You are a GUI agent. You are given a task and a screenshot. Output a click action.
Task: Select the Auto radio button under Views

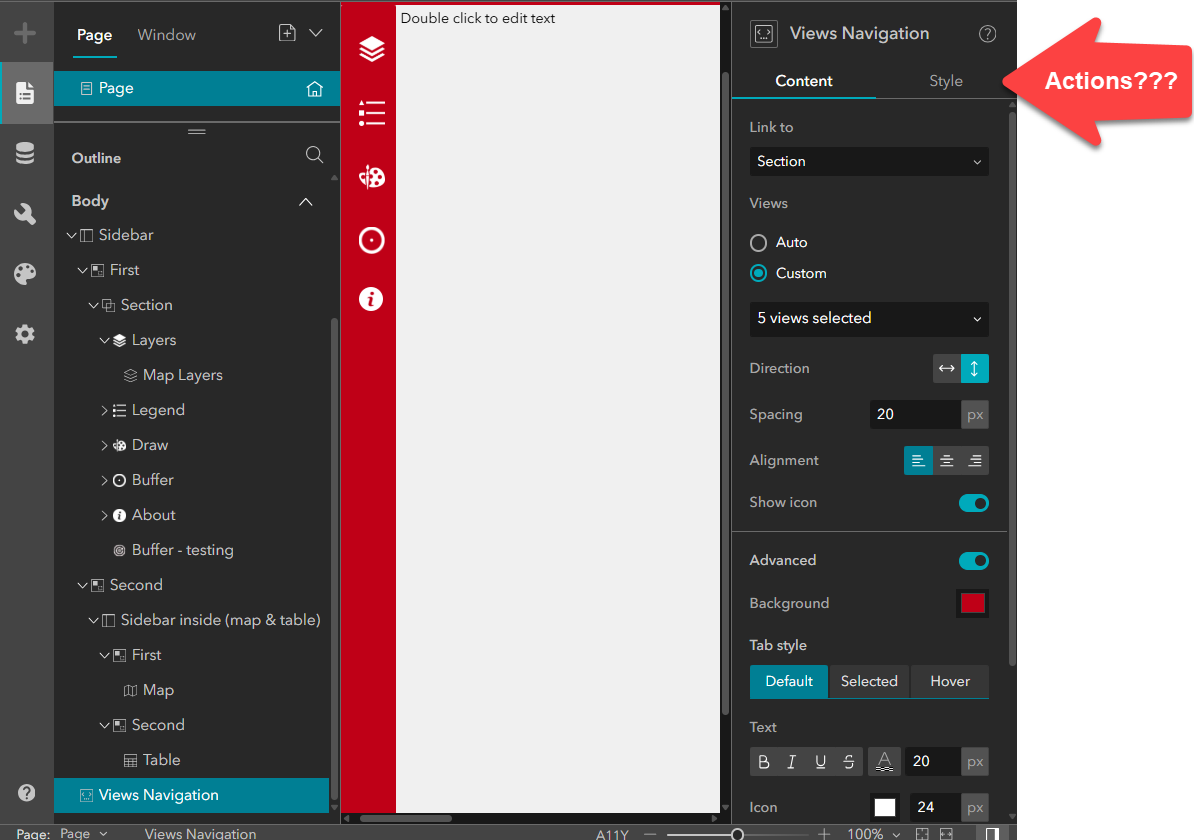click(758, 242)
